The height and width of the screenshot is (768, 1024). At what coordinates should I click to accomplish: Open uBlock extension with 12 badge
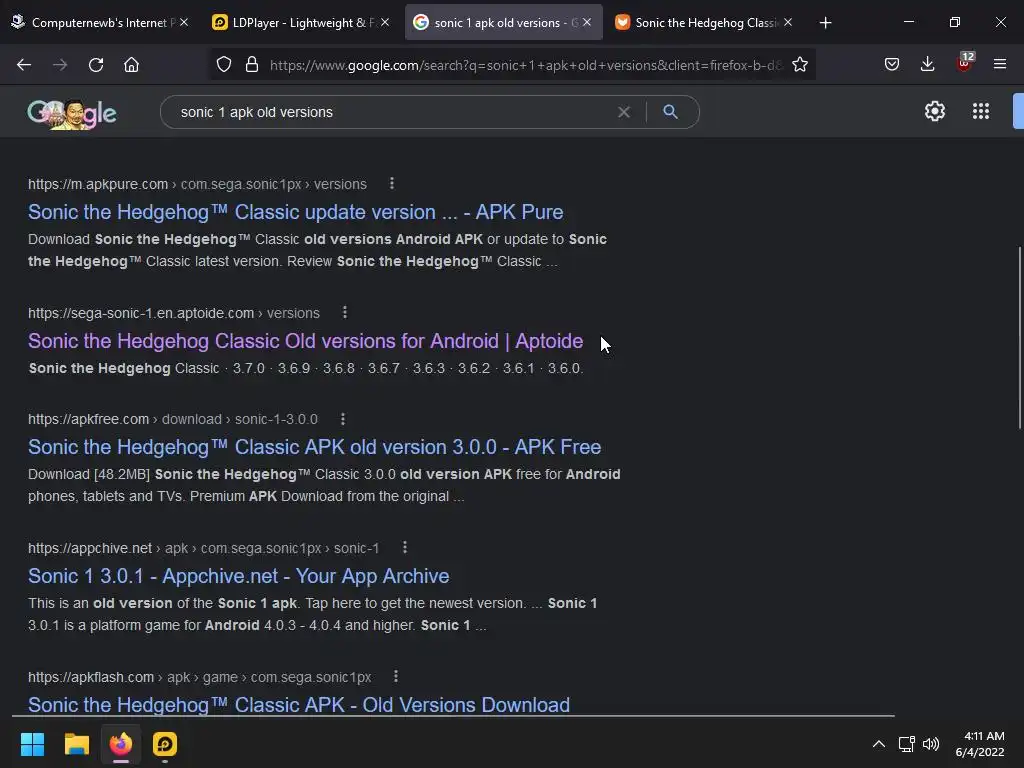pos(965,63)
